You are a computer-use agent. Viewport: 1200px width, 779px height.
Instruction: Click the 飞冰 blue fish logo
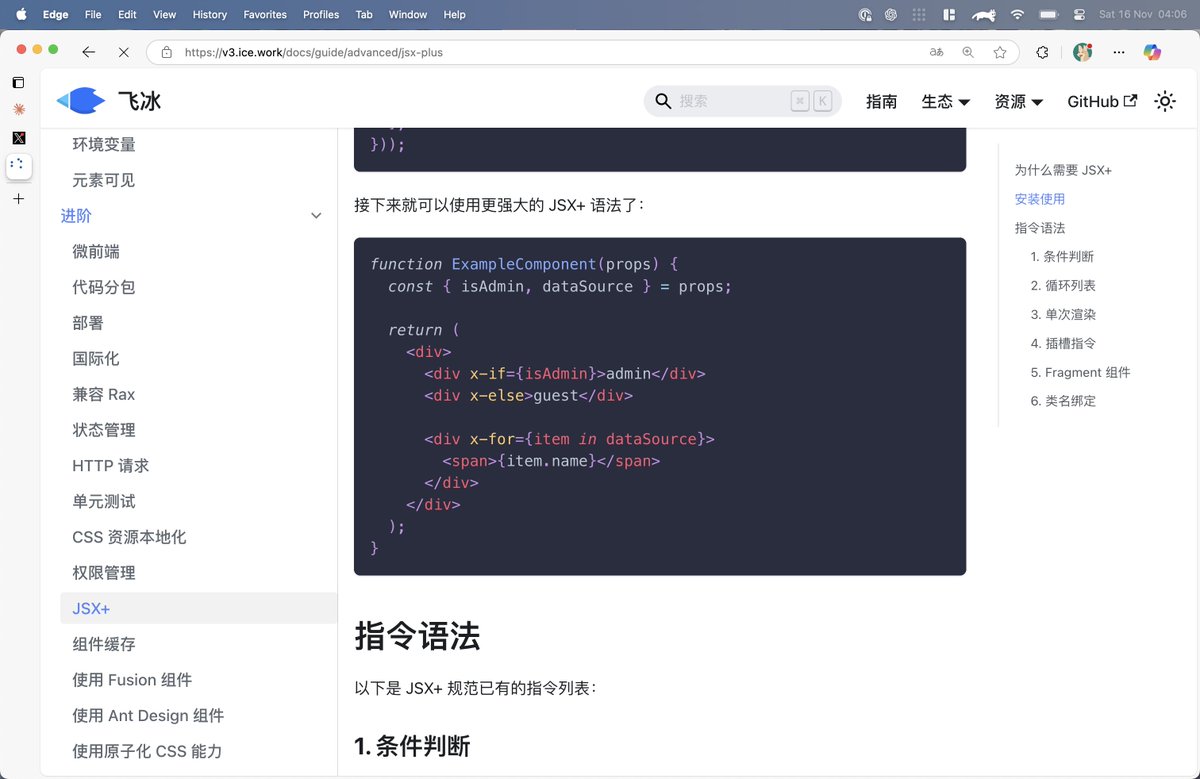(x=81, y=100)
